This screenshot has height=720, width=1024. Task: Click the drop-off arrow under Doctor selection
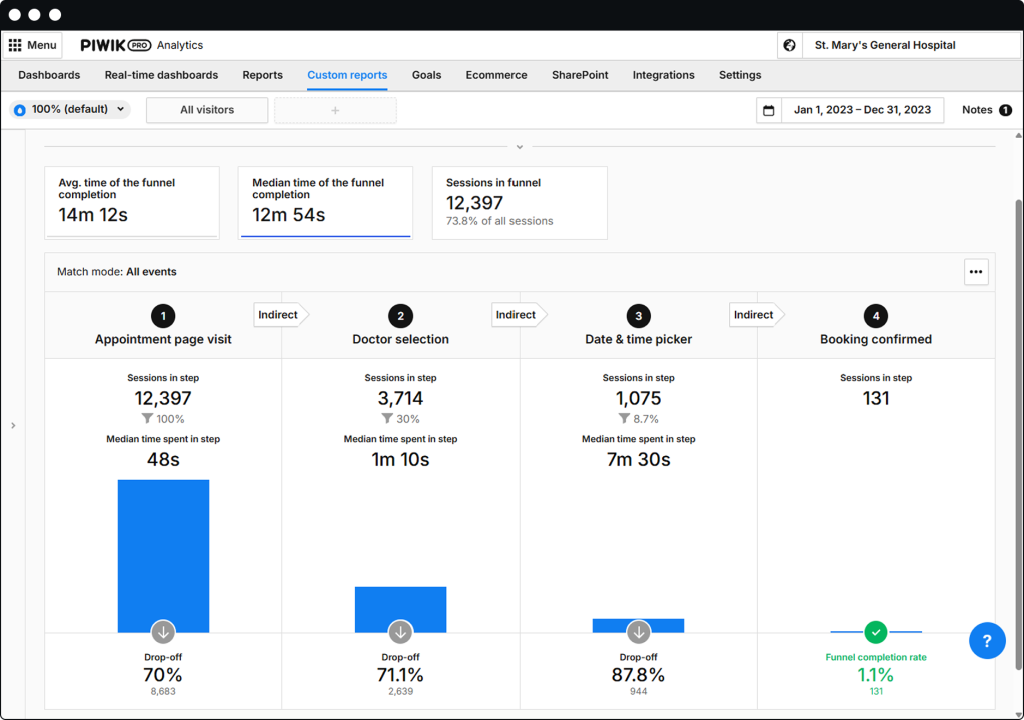pyautogui.click(x=400, y=632)
